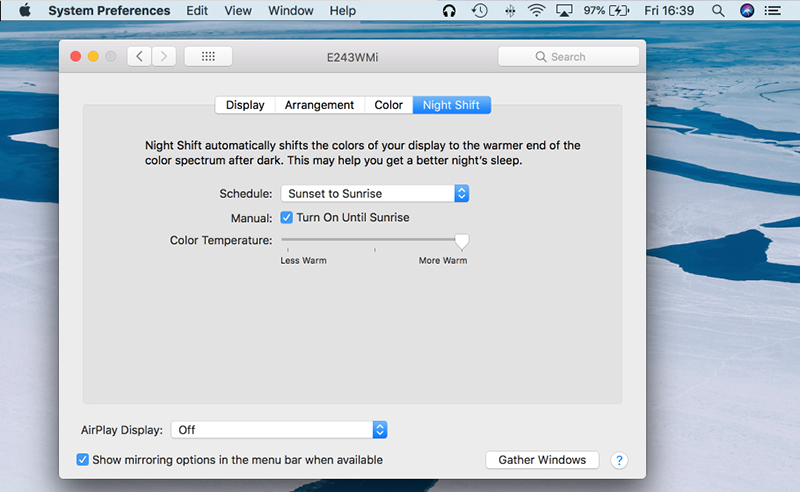Open the AirPlay Display dropdown

point(279,430)
